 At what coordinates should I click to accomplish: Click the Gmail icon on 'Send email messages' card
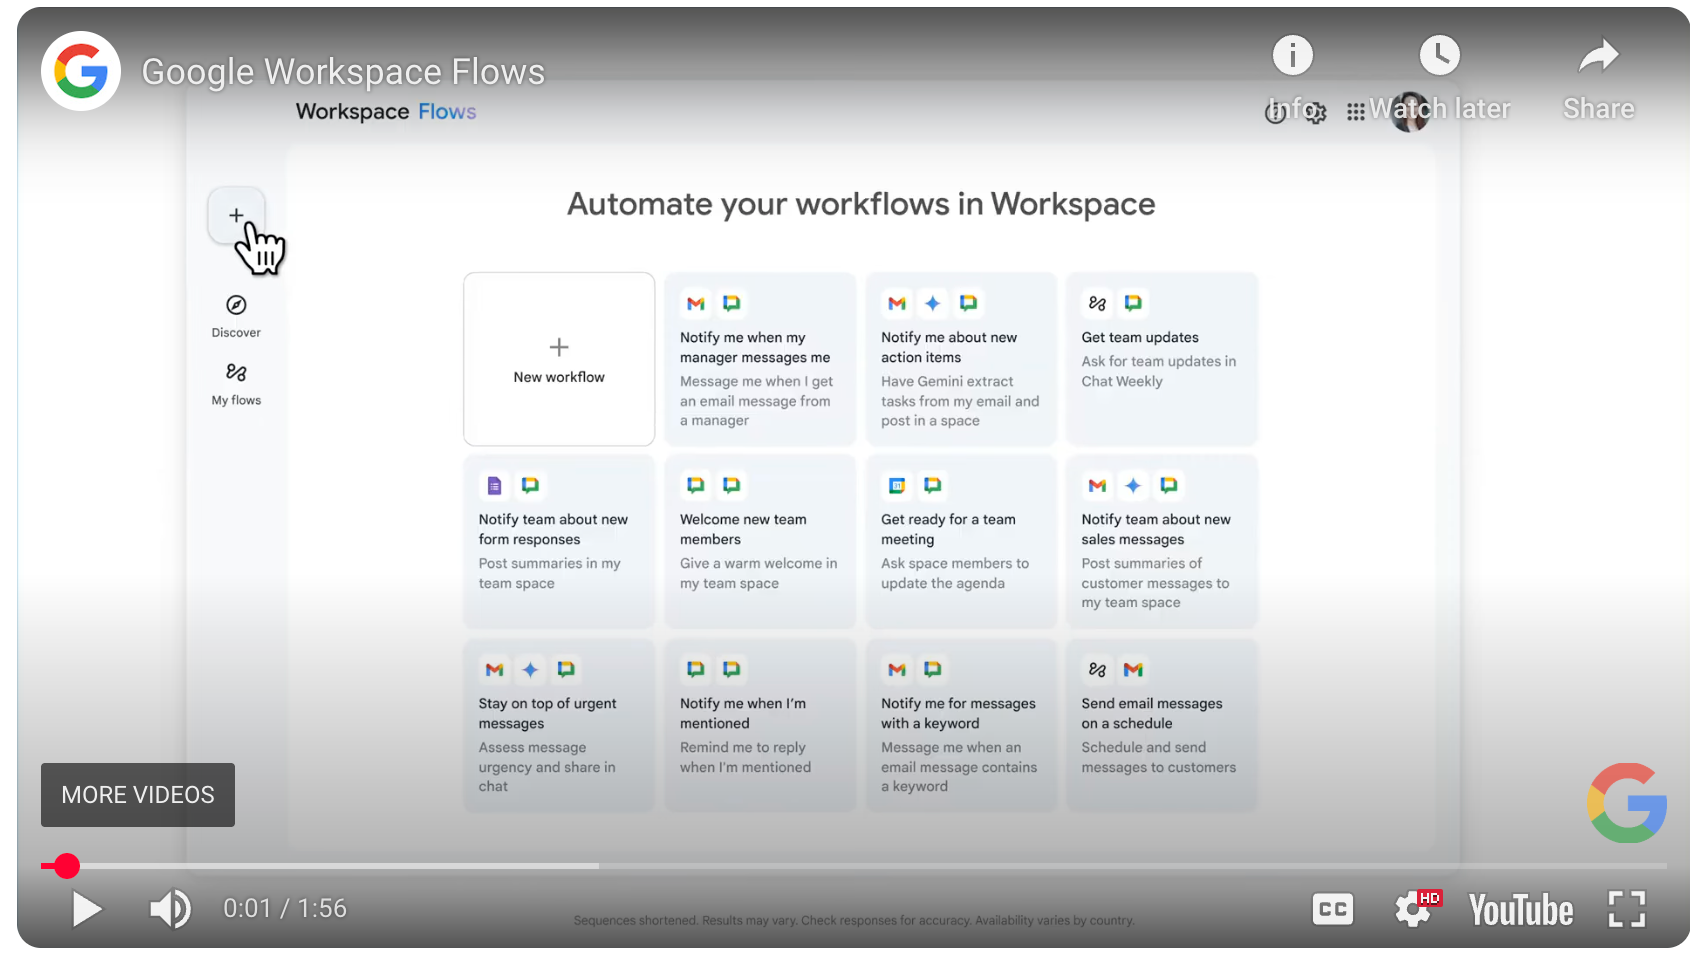click(1133, 669)
